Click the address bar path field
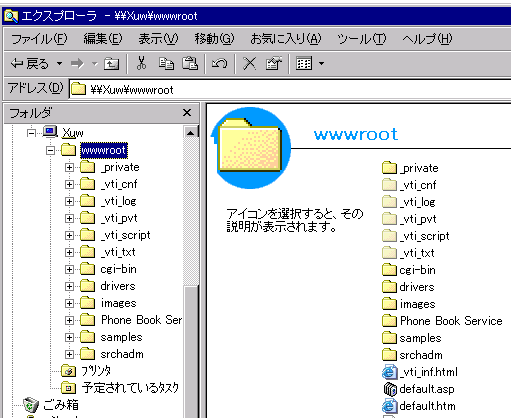This screenshot has width=511, height=418. 290,89
